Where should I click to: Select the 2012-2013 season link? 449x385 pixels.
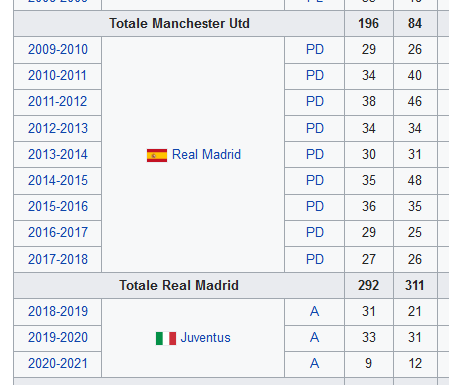click(x=58, y=128)
